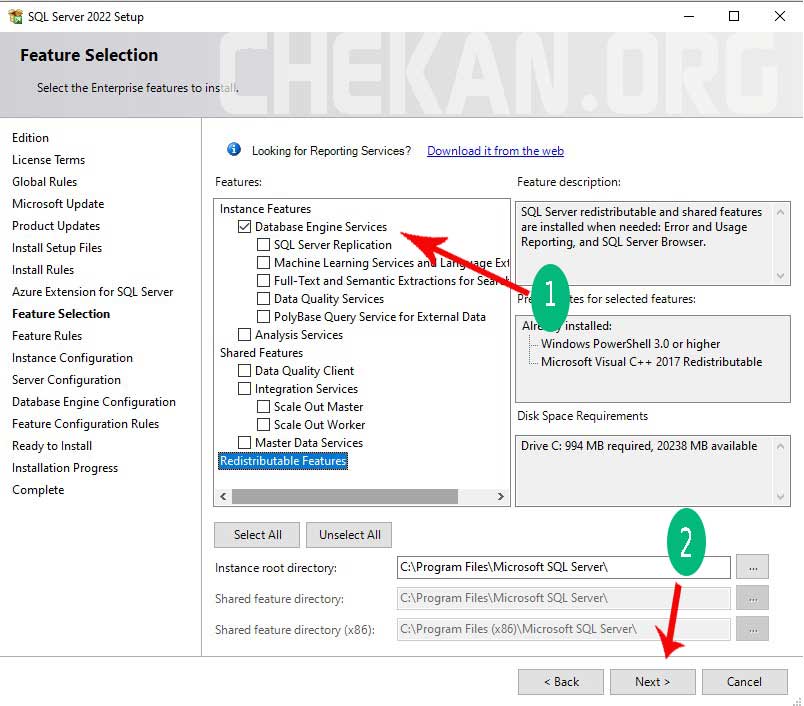Open Database Engine Configuration step
804x706 pixels.
[x=93, y=402]
